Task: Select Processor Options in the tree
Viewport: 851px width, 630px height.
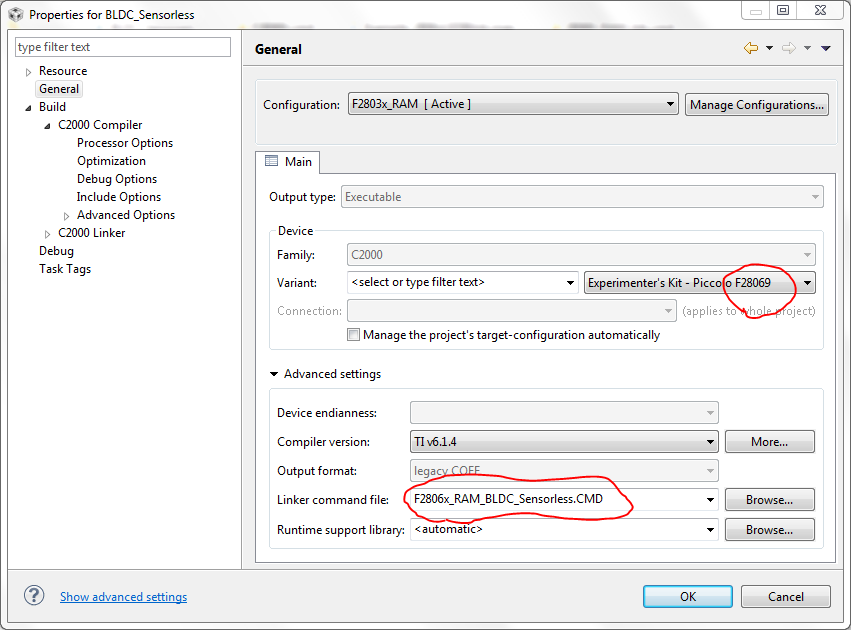Action: click(125, 143)
